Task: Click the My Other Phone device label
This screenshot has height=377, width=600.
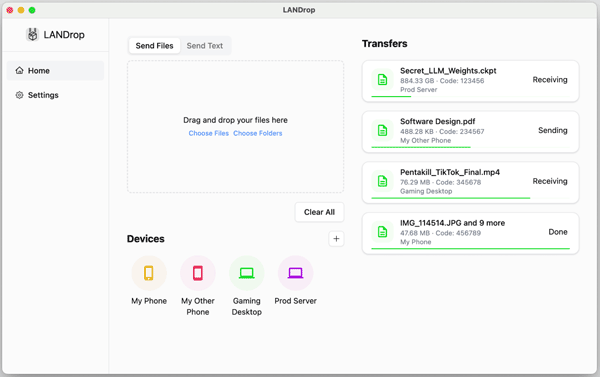Action: click(x=198, y=307)
